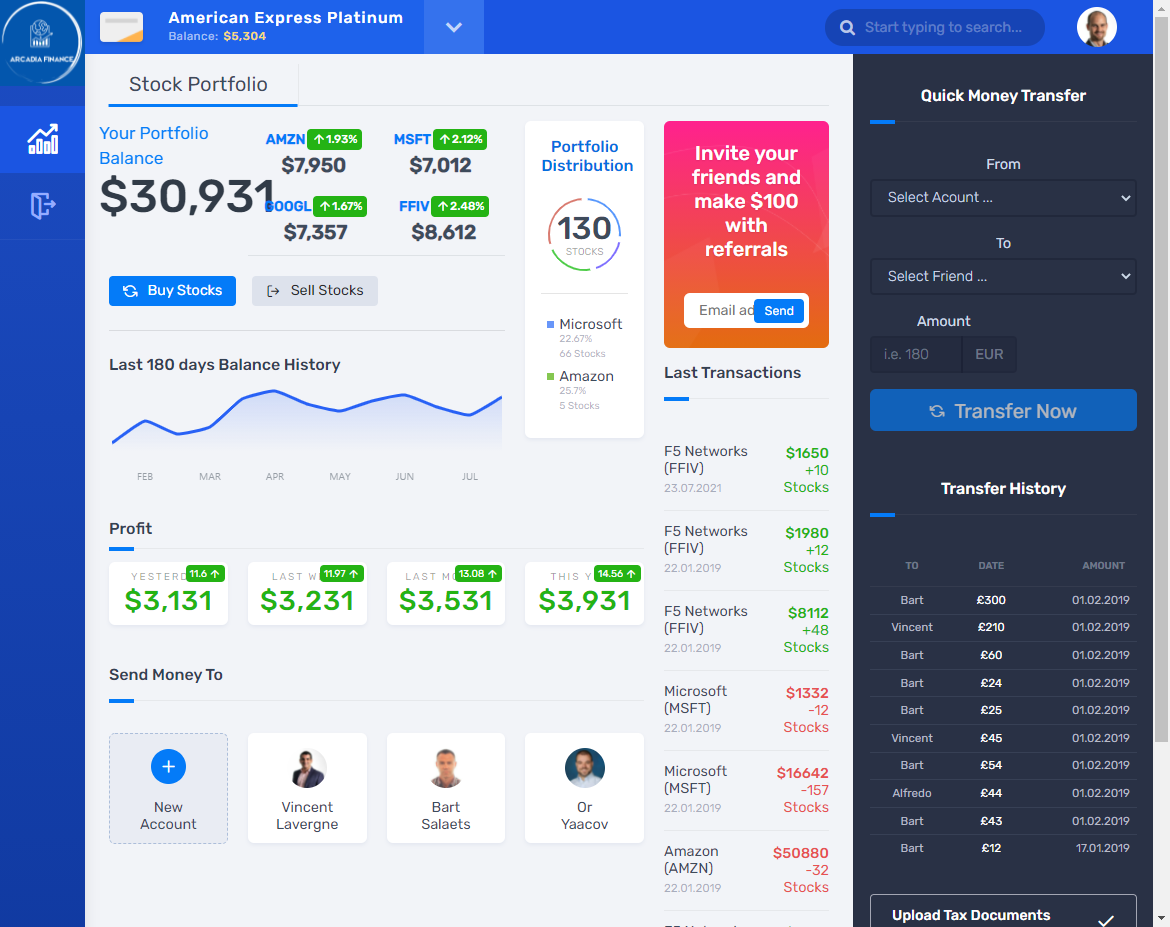Screen dimensions: 1170x927
Task: Click the Microsoft blue legend swatch
Action: point(551,325)
